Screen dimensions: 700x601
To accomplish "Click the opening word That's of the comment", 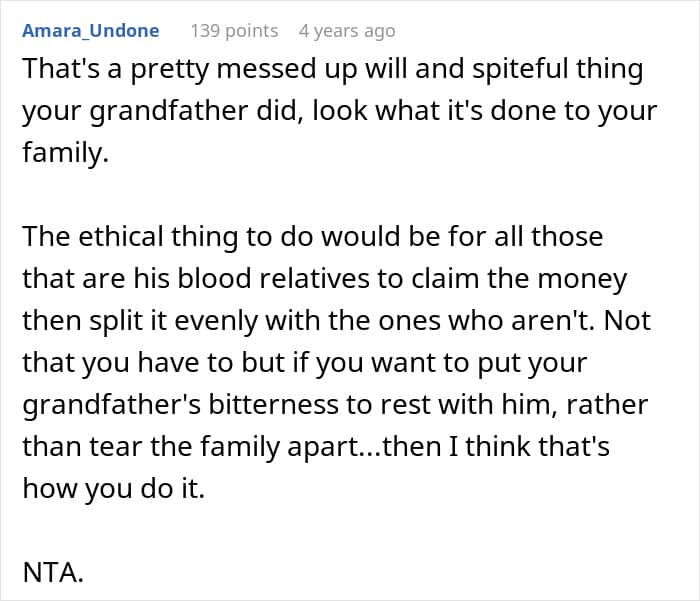I will tap(61, 72).
